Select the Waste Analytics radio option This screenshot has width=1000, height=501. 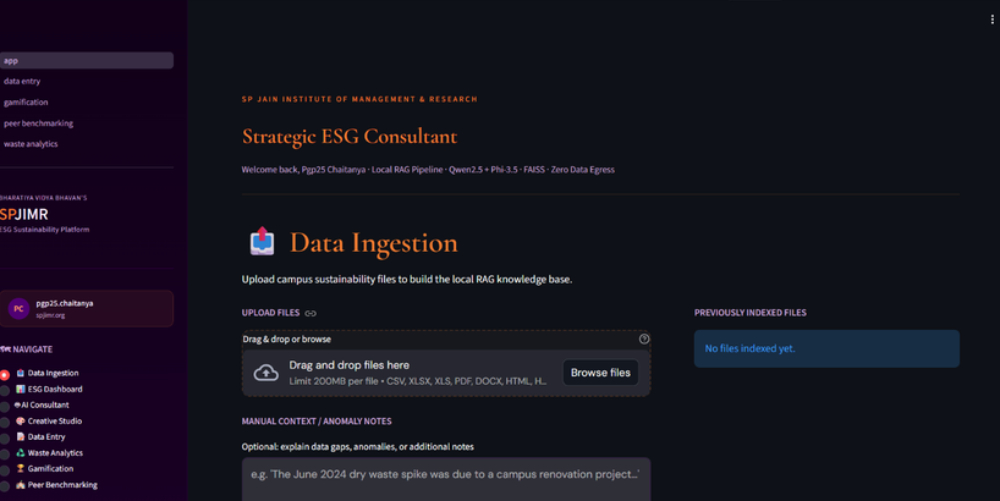[4, 454]
